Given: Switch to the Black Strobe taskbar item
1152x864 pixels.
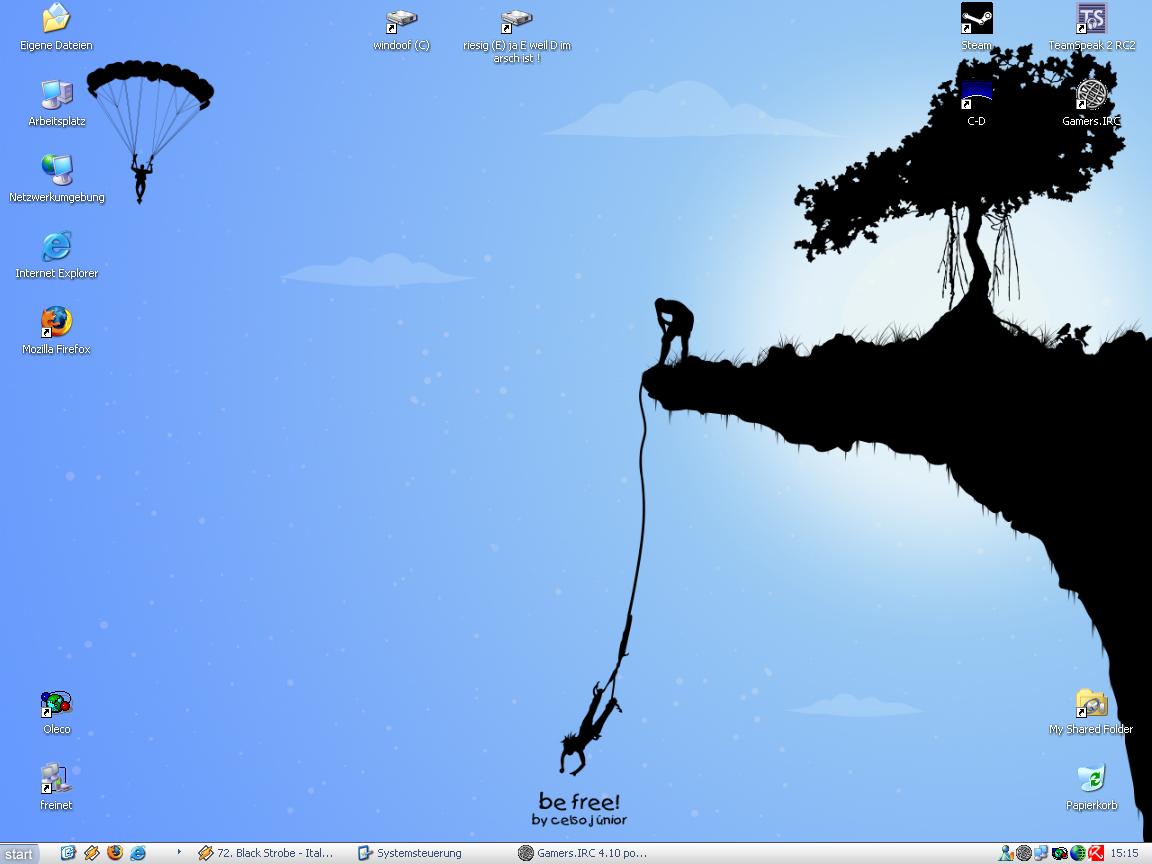Looking at the screenshot, I should (x=267, y=853).
